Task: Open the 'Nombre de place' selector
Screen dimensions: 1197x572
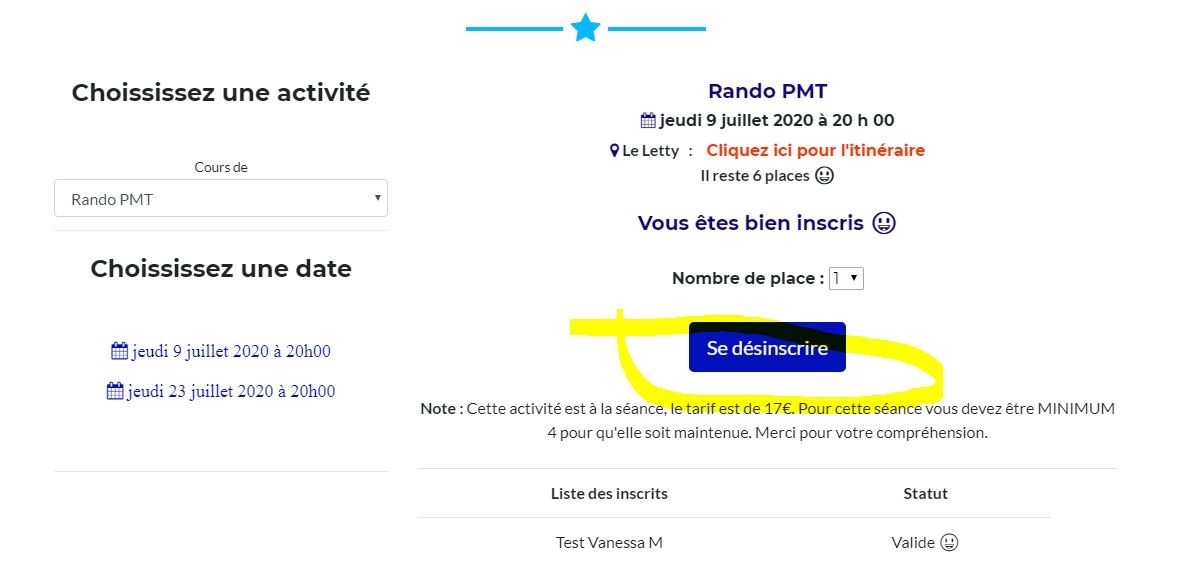Action: click(x=846, y=279)
